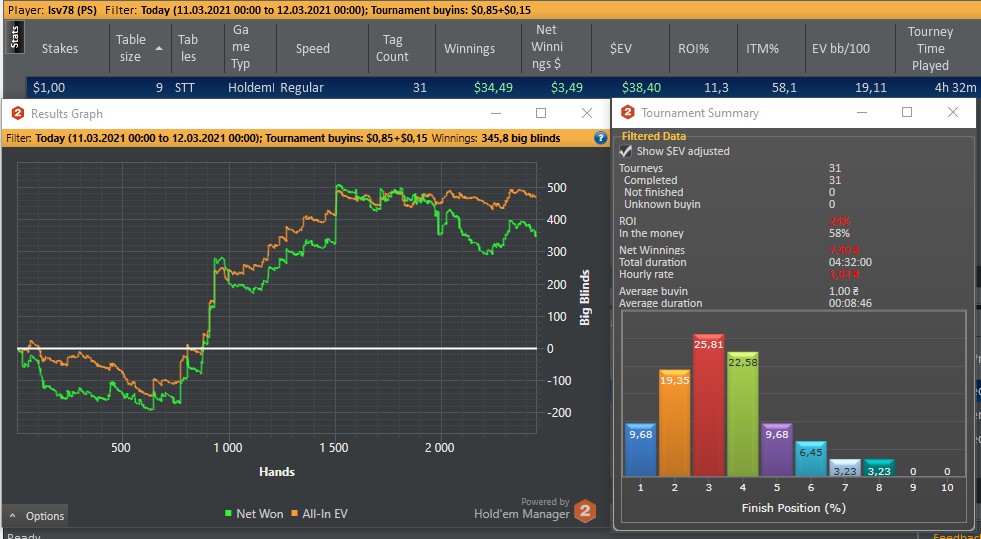
Task: Close the Results Graph window
Action: 586,113
